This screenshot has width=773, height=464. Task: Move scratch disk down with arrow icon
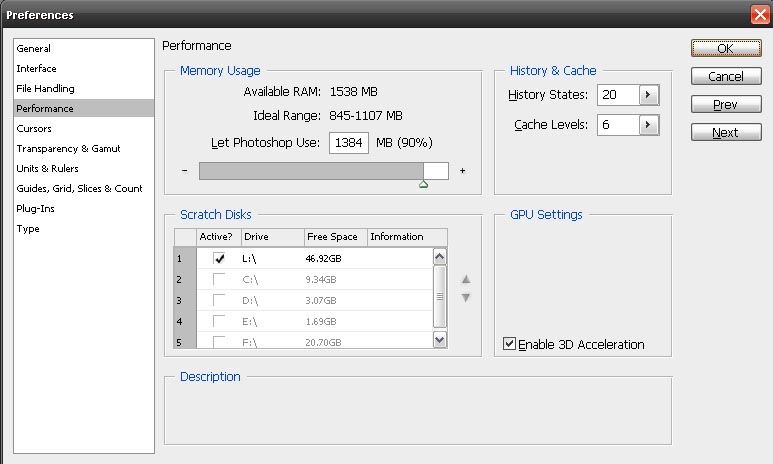(466, 297)
